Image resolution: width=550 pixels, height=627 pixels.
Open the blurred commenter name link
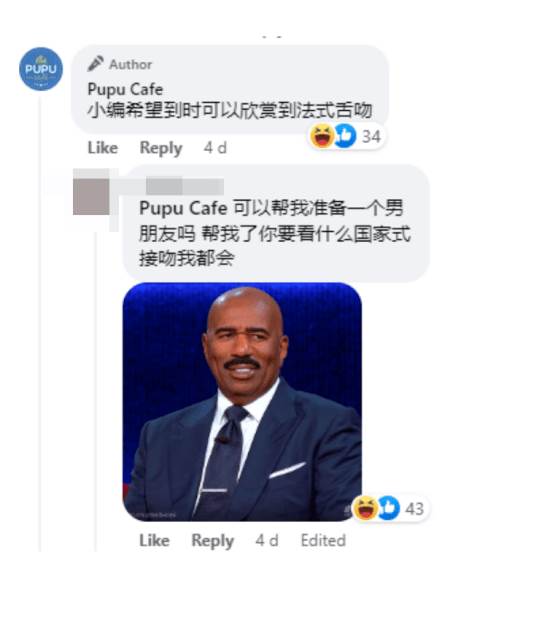(184, 186)
